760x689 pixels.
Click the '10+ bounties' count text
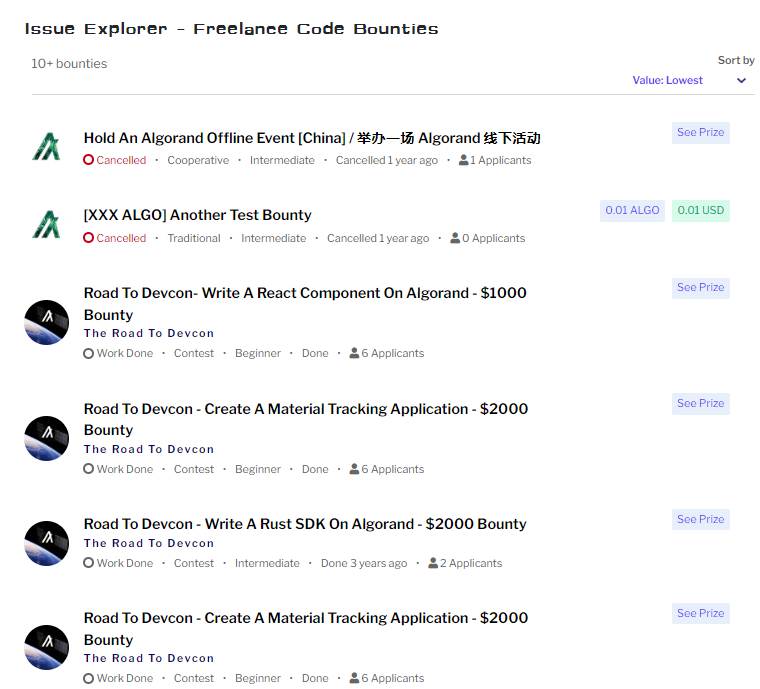69,63
